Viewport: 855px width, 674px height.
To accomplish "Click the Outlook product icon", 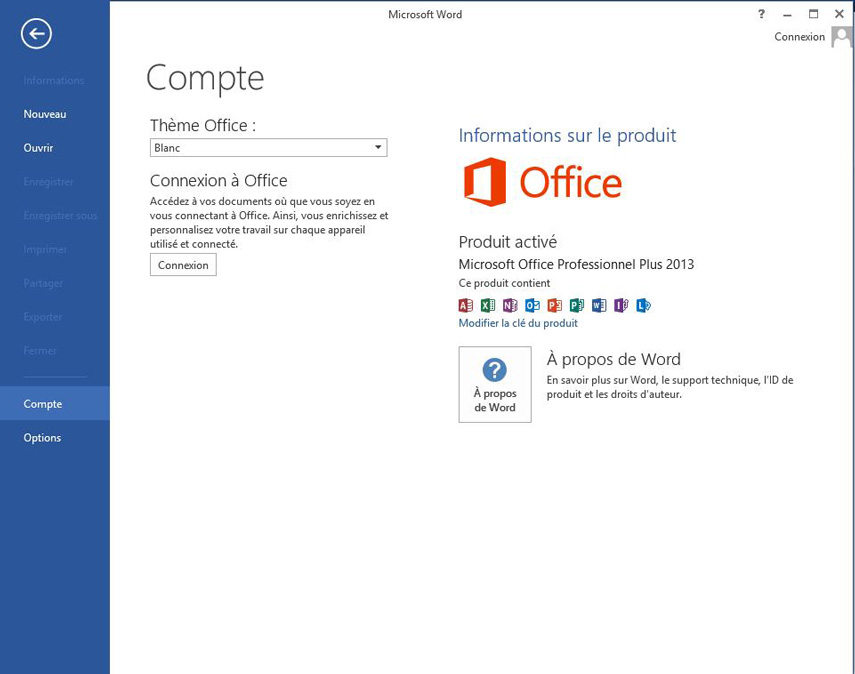I will [532, 305].
